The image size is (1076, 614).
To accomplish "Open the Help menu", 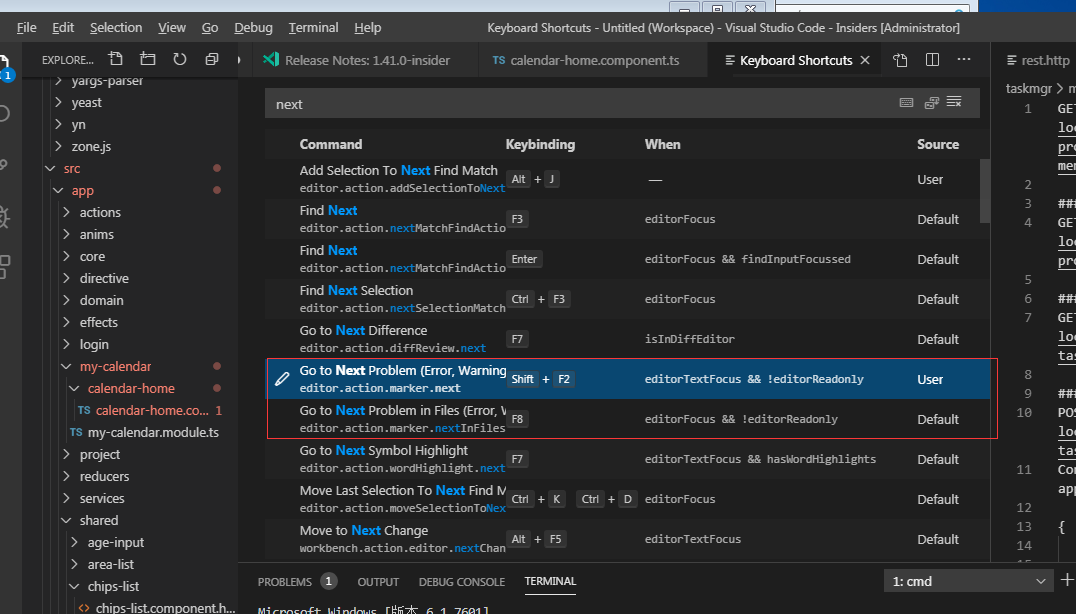I will coord(368,27).
